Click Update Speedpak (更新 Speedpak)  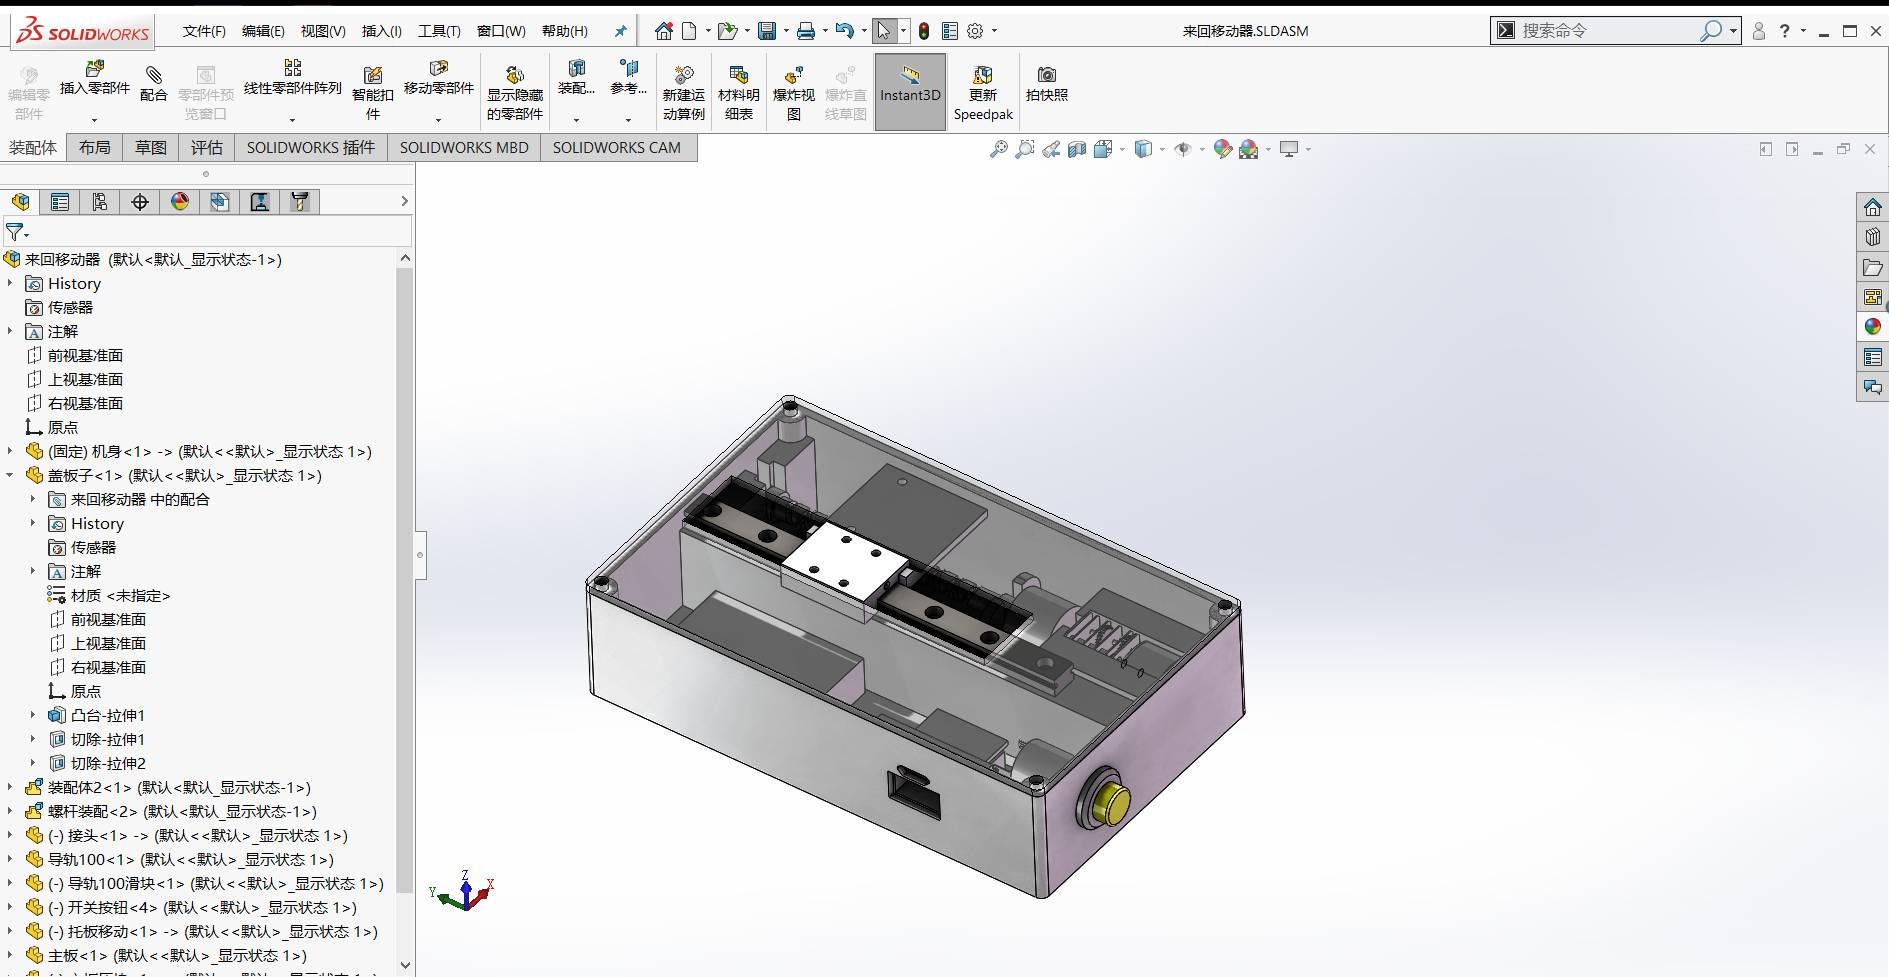(983, 93)
